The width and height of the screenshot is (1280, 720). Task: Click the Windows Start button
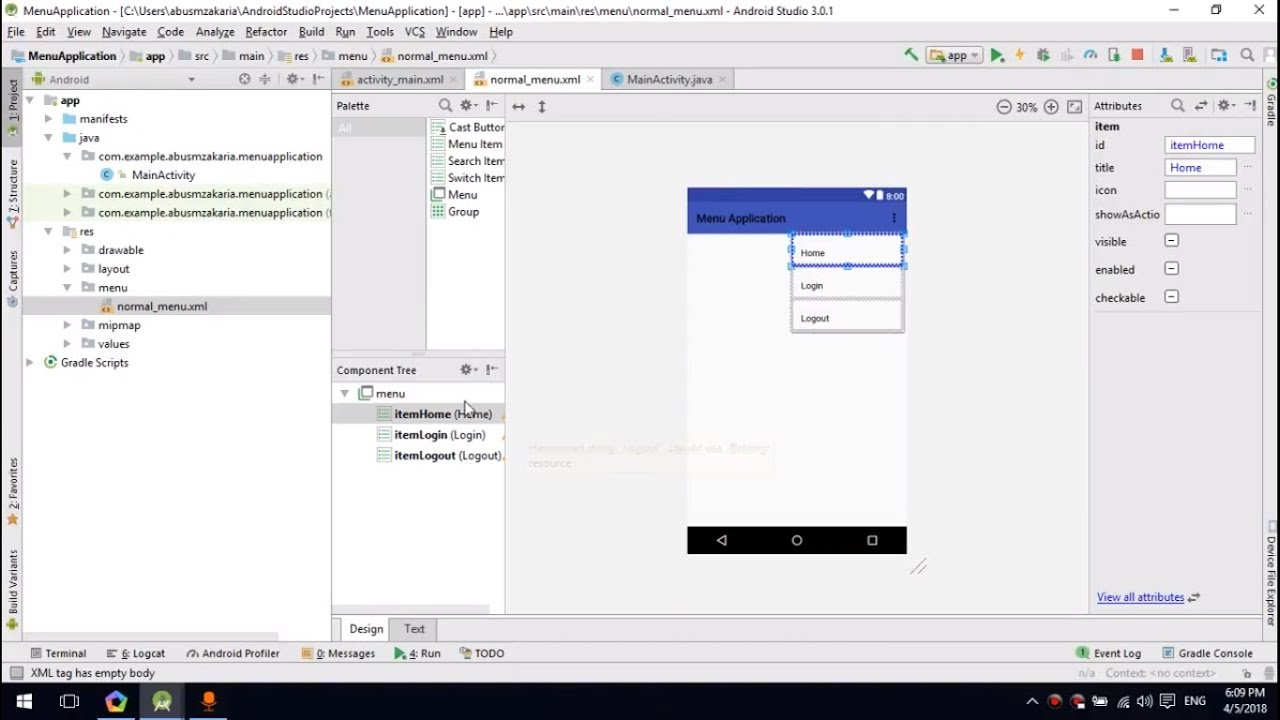pos(24,701)
